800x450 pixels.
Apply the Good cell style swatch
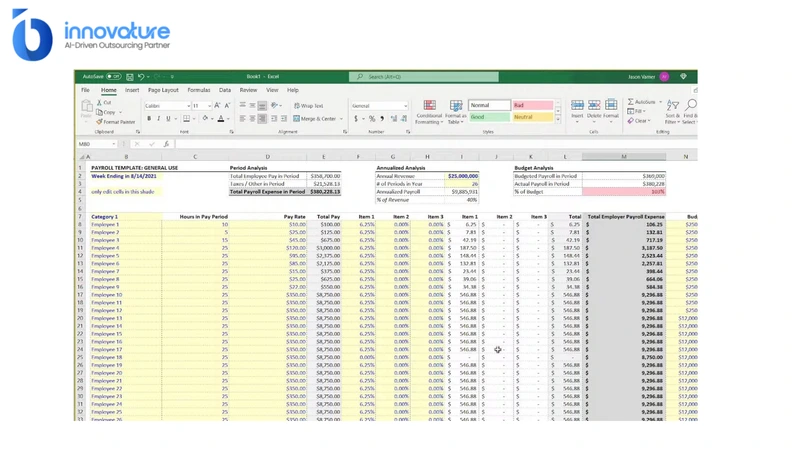[x=489, y=117]
